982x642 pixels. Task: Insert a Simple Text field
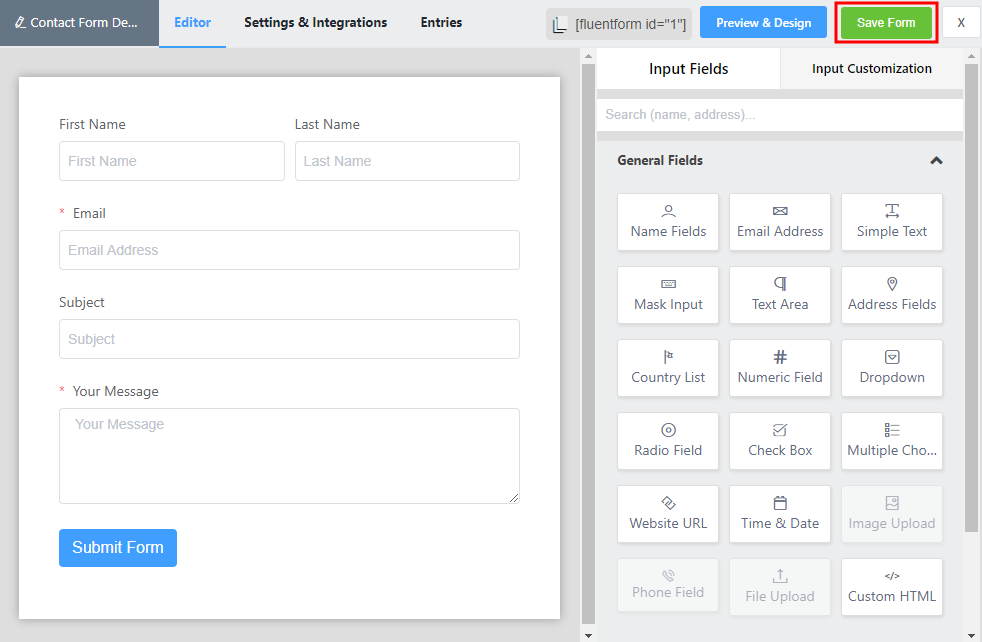point(890,222)
